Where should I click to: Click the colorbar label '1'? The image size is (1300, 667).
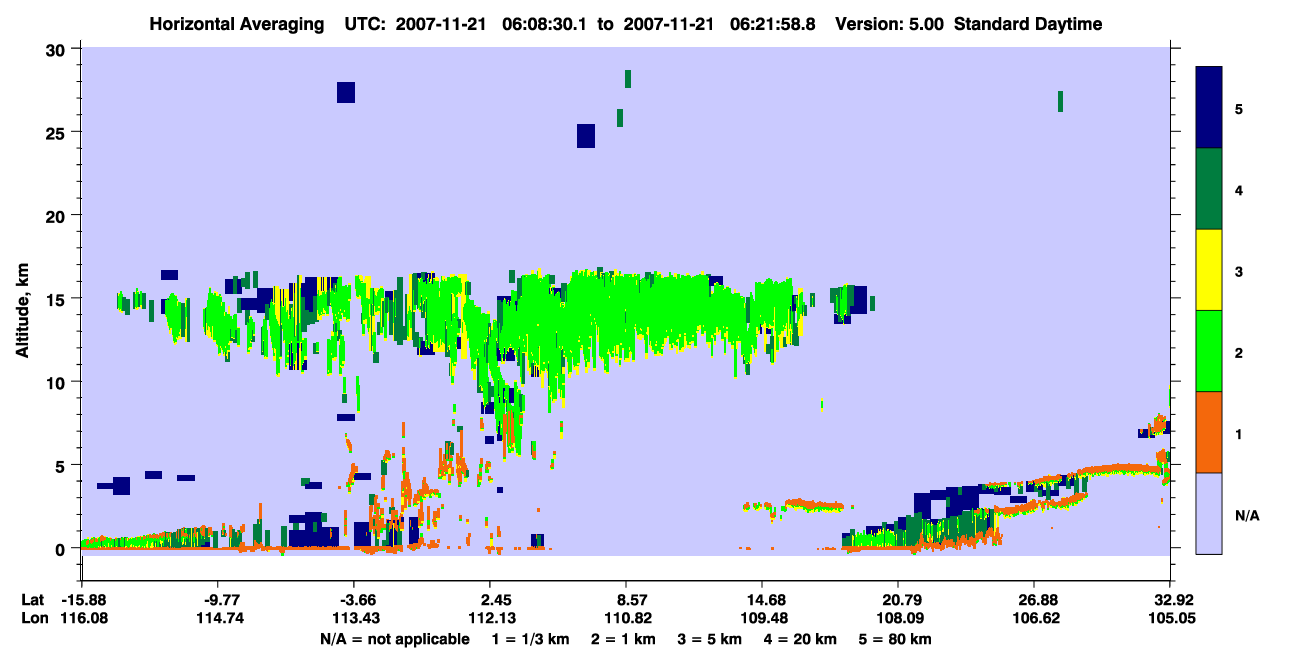[x=1238, y=434]
